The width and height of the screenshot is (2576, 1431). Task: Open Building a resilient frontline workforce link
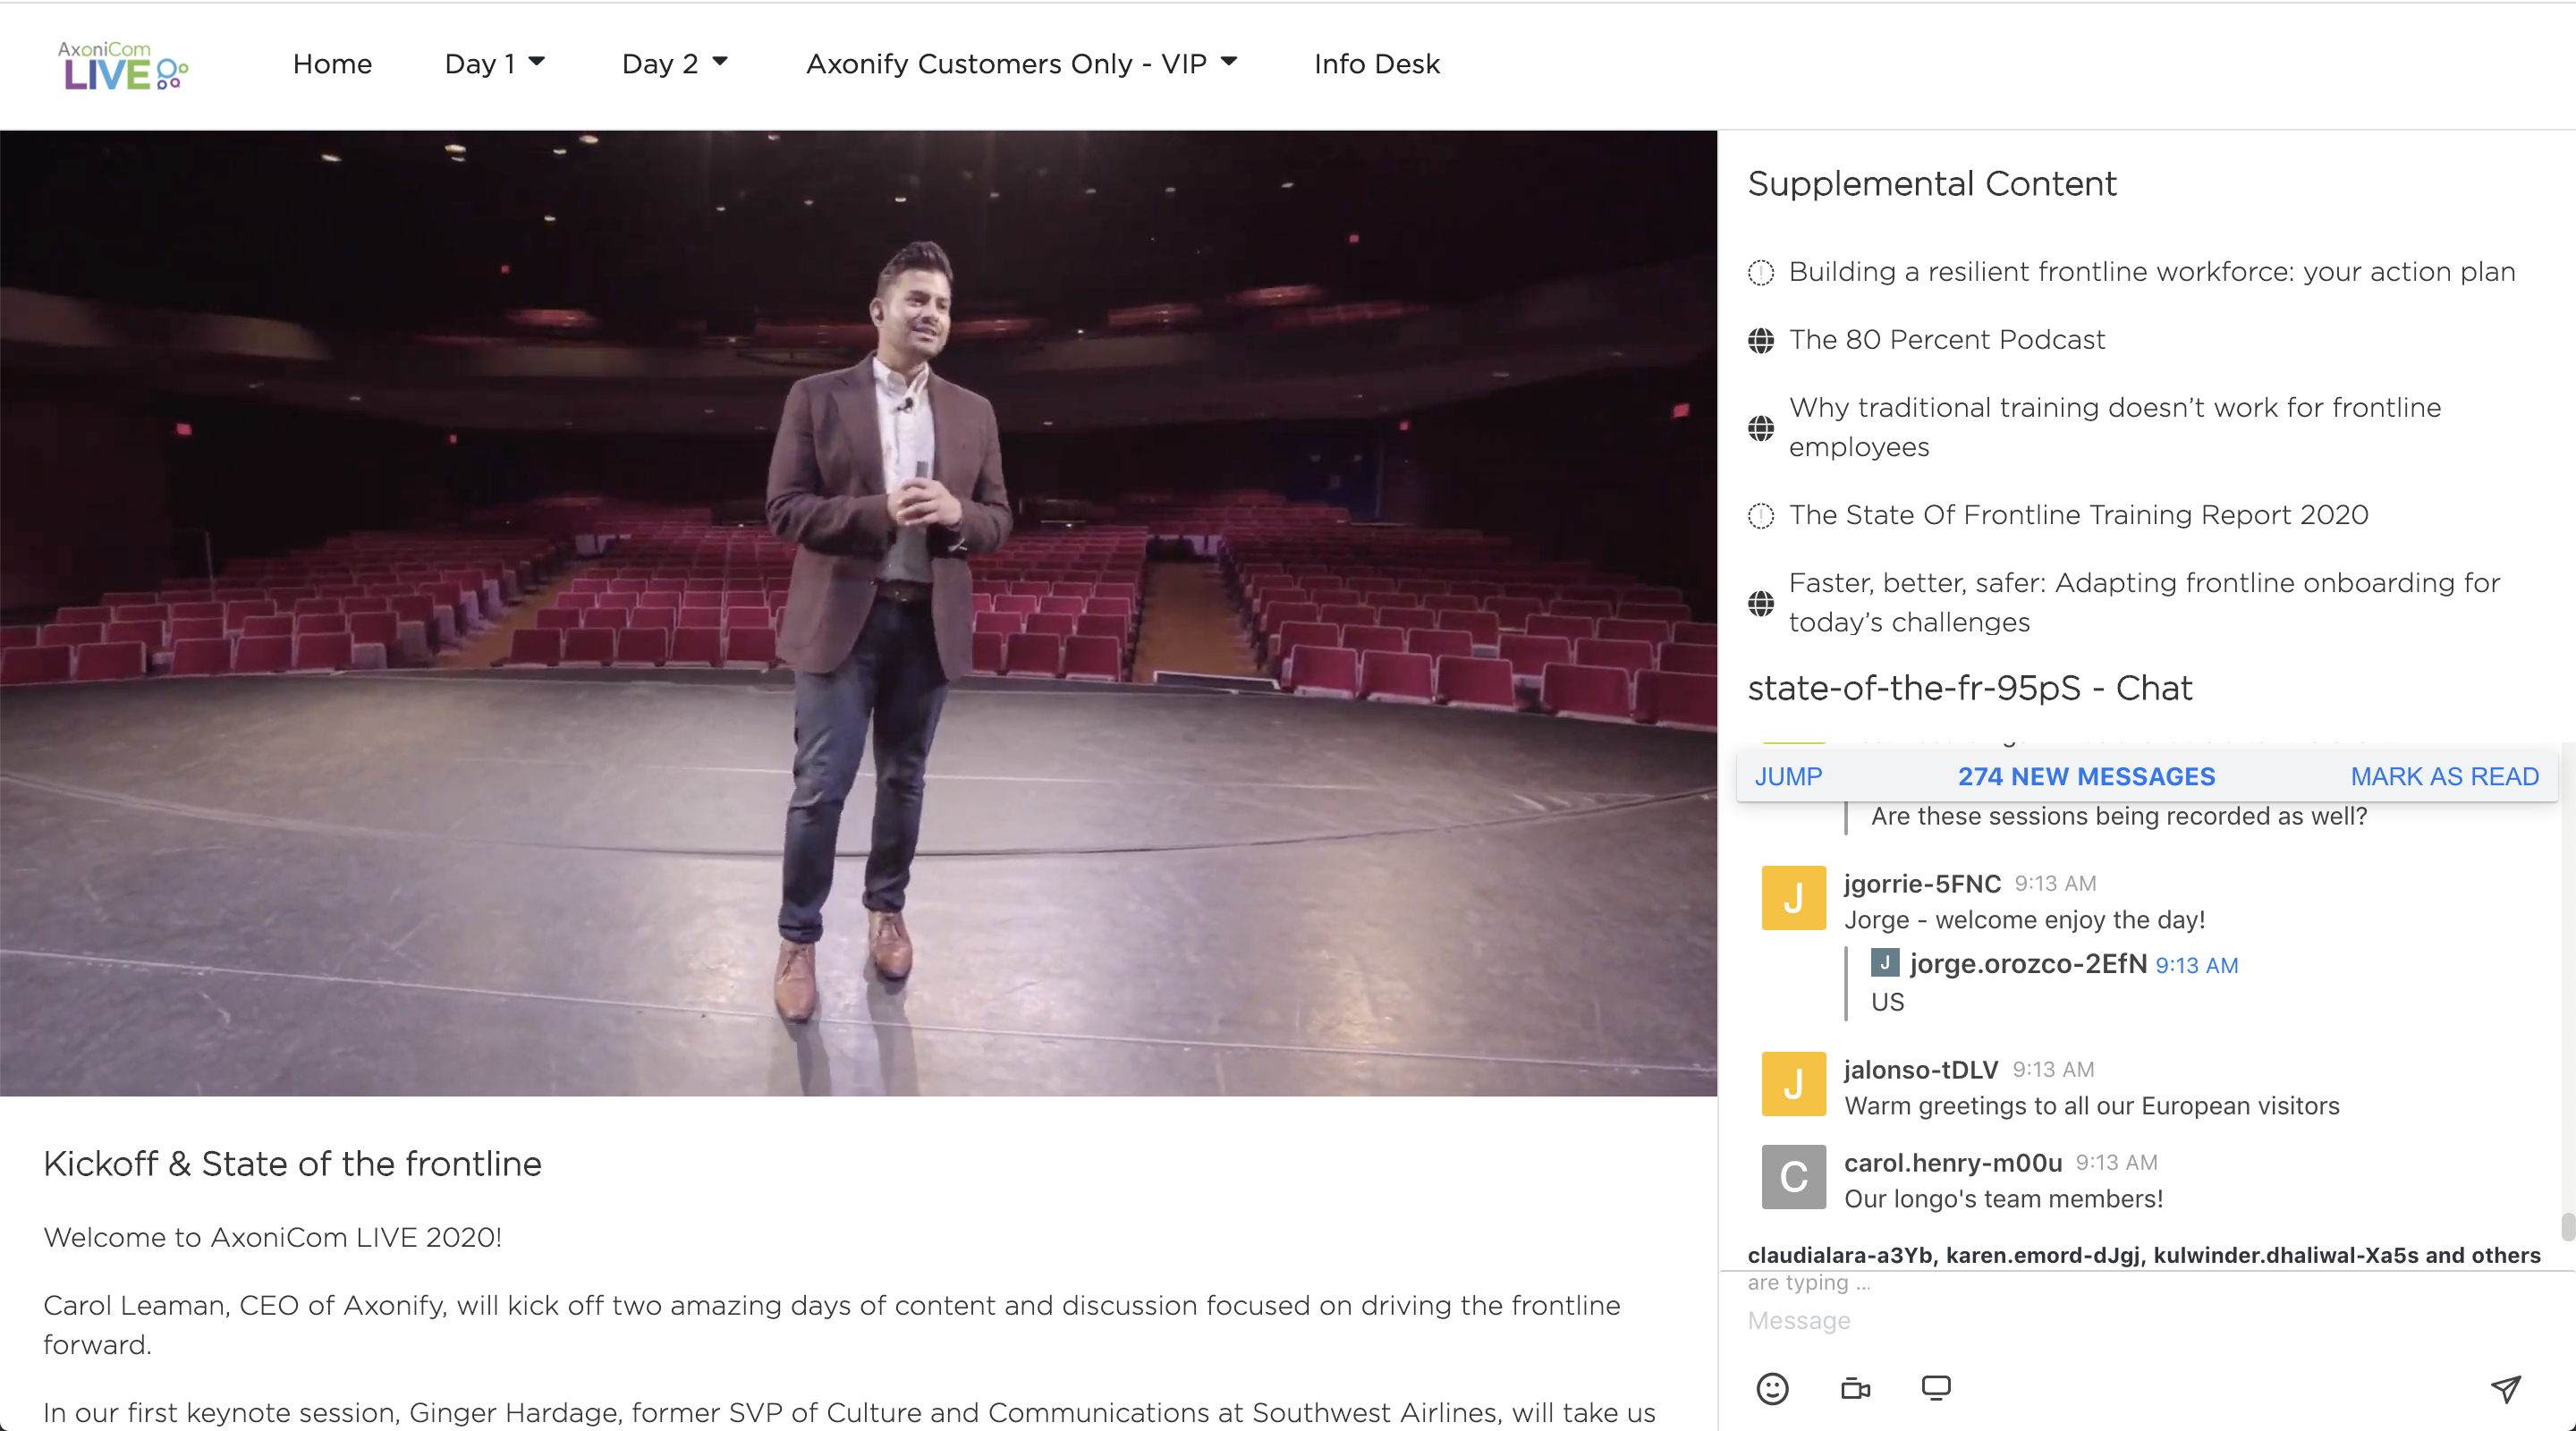tap(2151, 272)
